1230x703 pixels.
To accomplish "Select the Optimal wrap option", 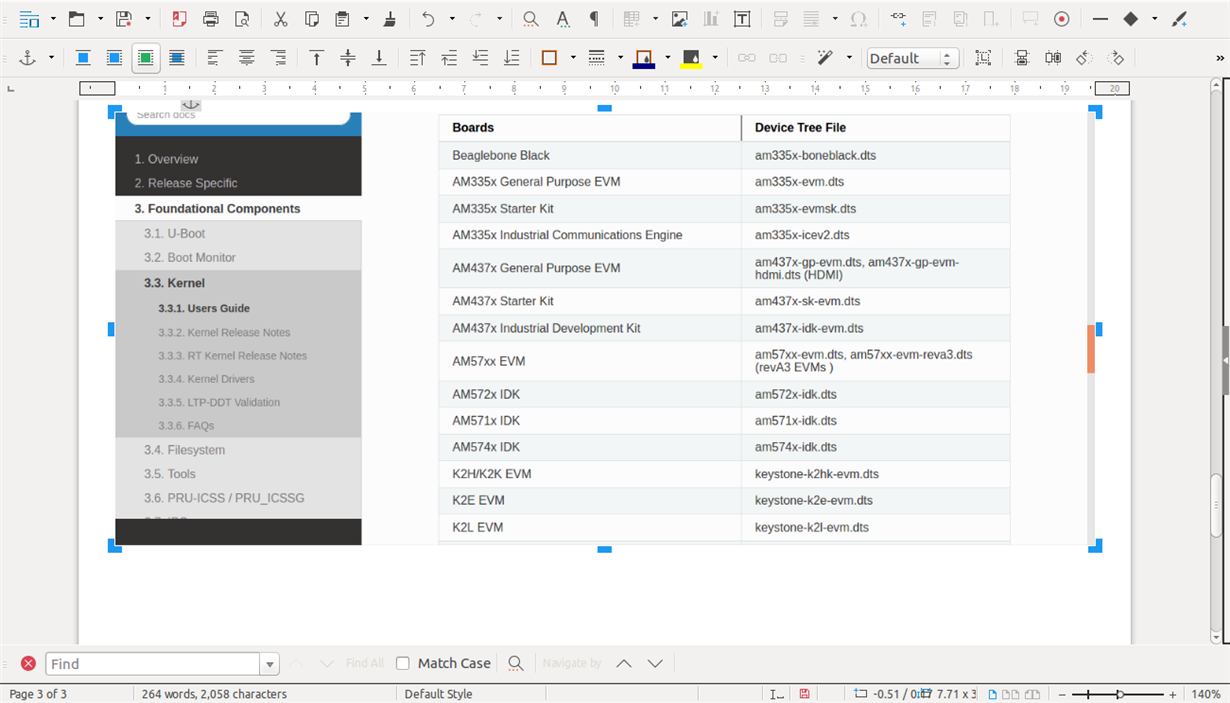I will point(146,58).
